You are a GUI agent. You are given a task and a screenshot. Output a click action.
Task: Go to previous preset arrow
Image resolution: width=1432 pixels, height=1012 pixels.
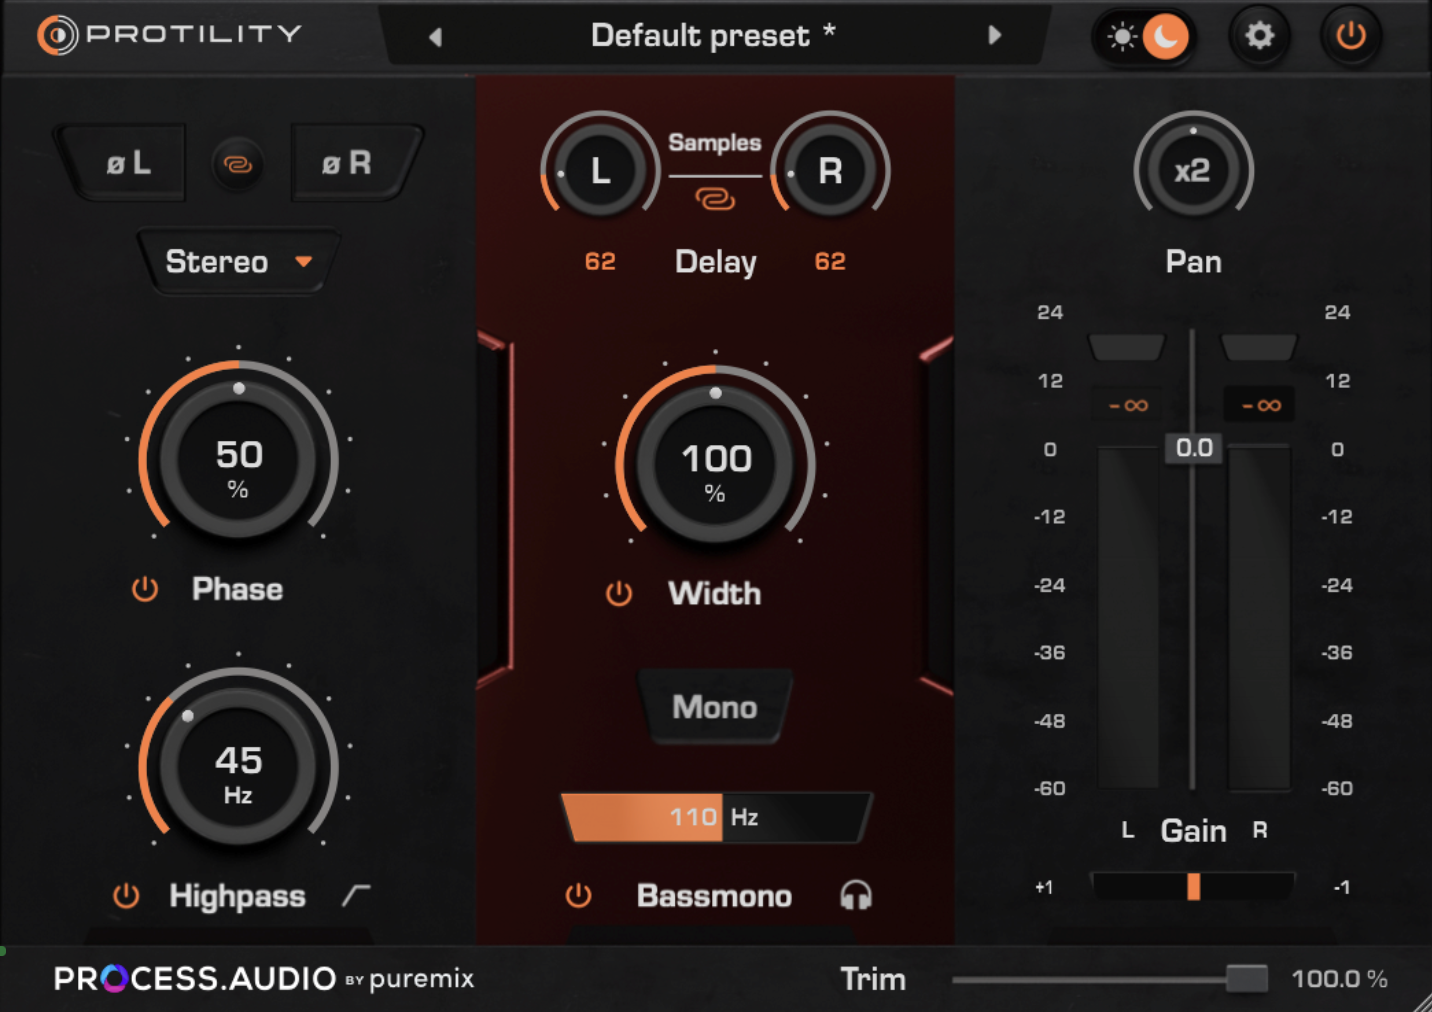tap(435, 37)
